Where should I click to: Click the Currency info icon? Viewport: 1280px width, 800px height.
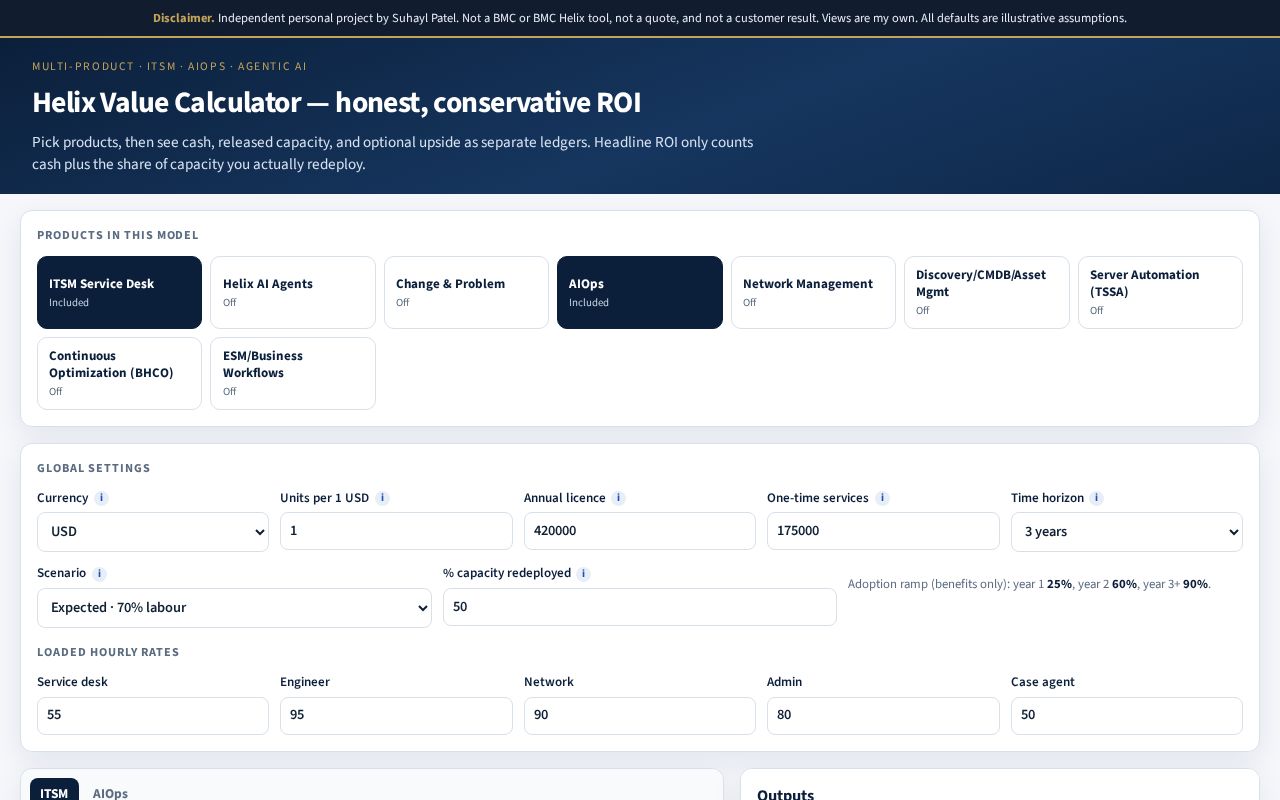coord(101,498)
